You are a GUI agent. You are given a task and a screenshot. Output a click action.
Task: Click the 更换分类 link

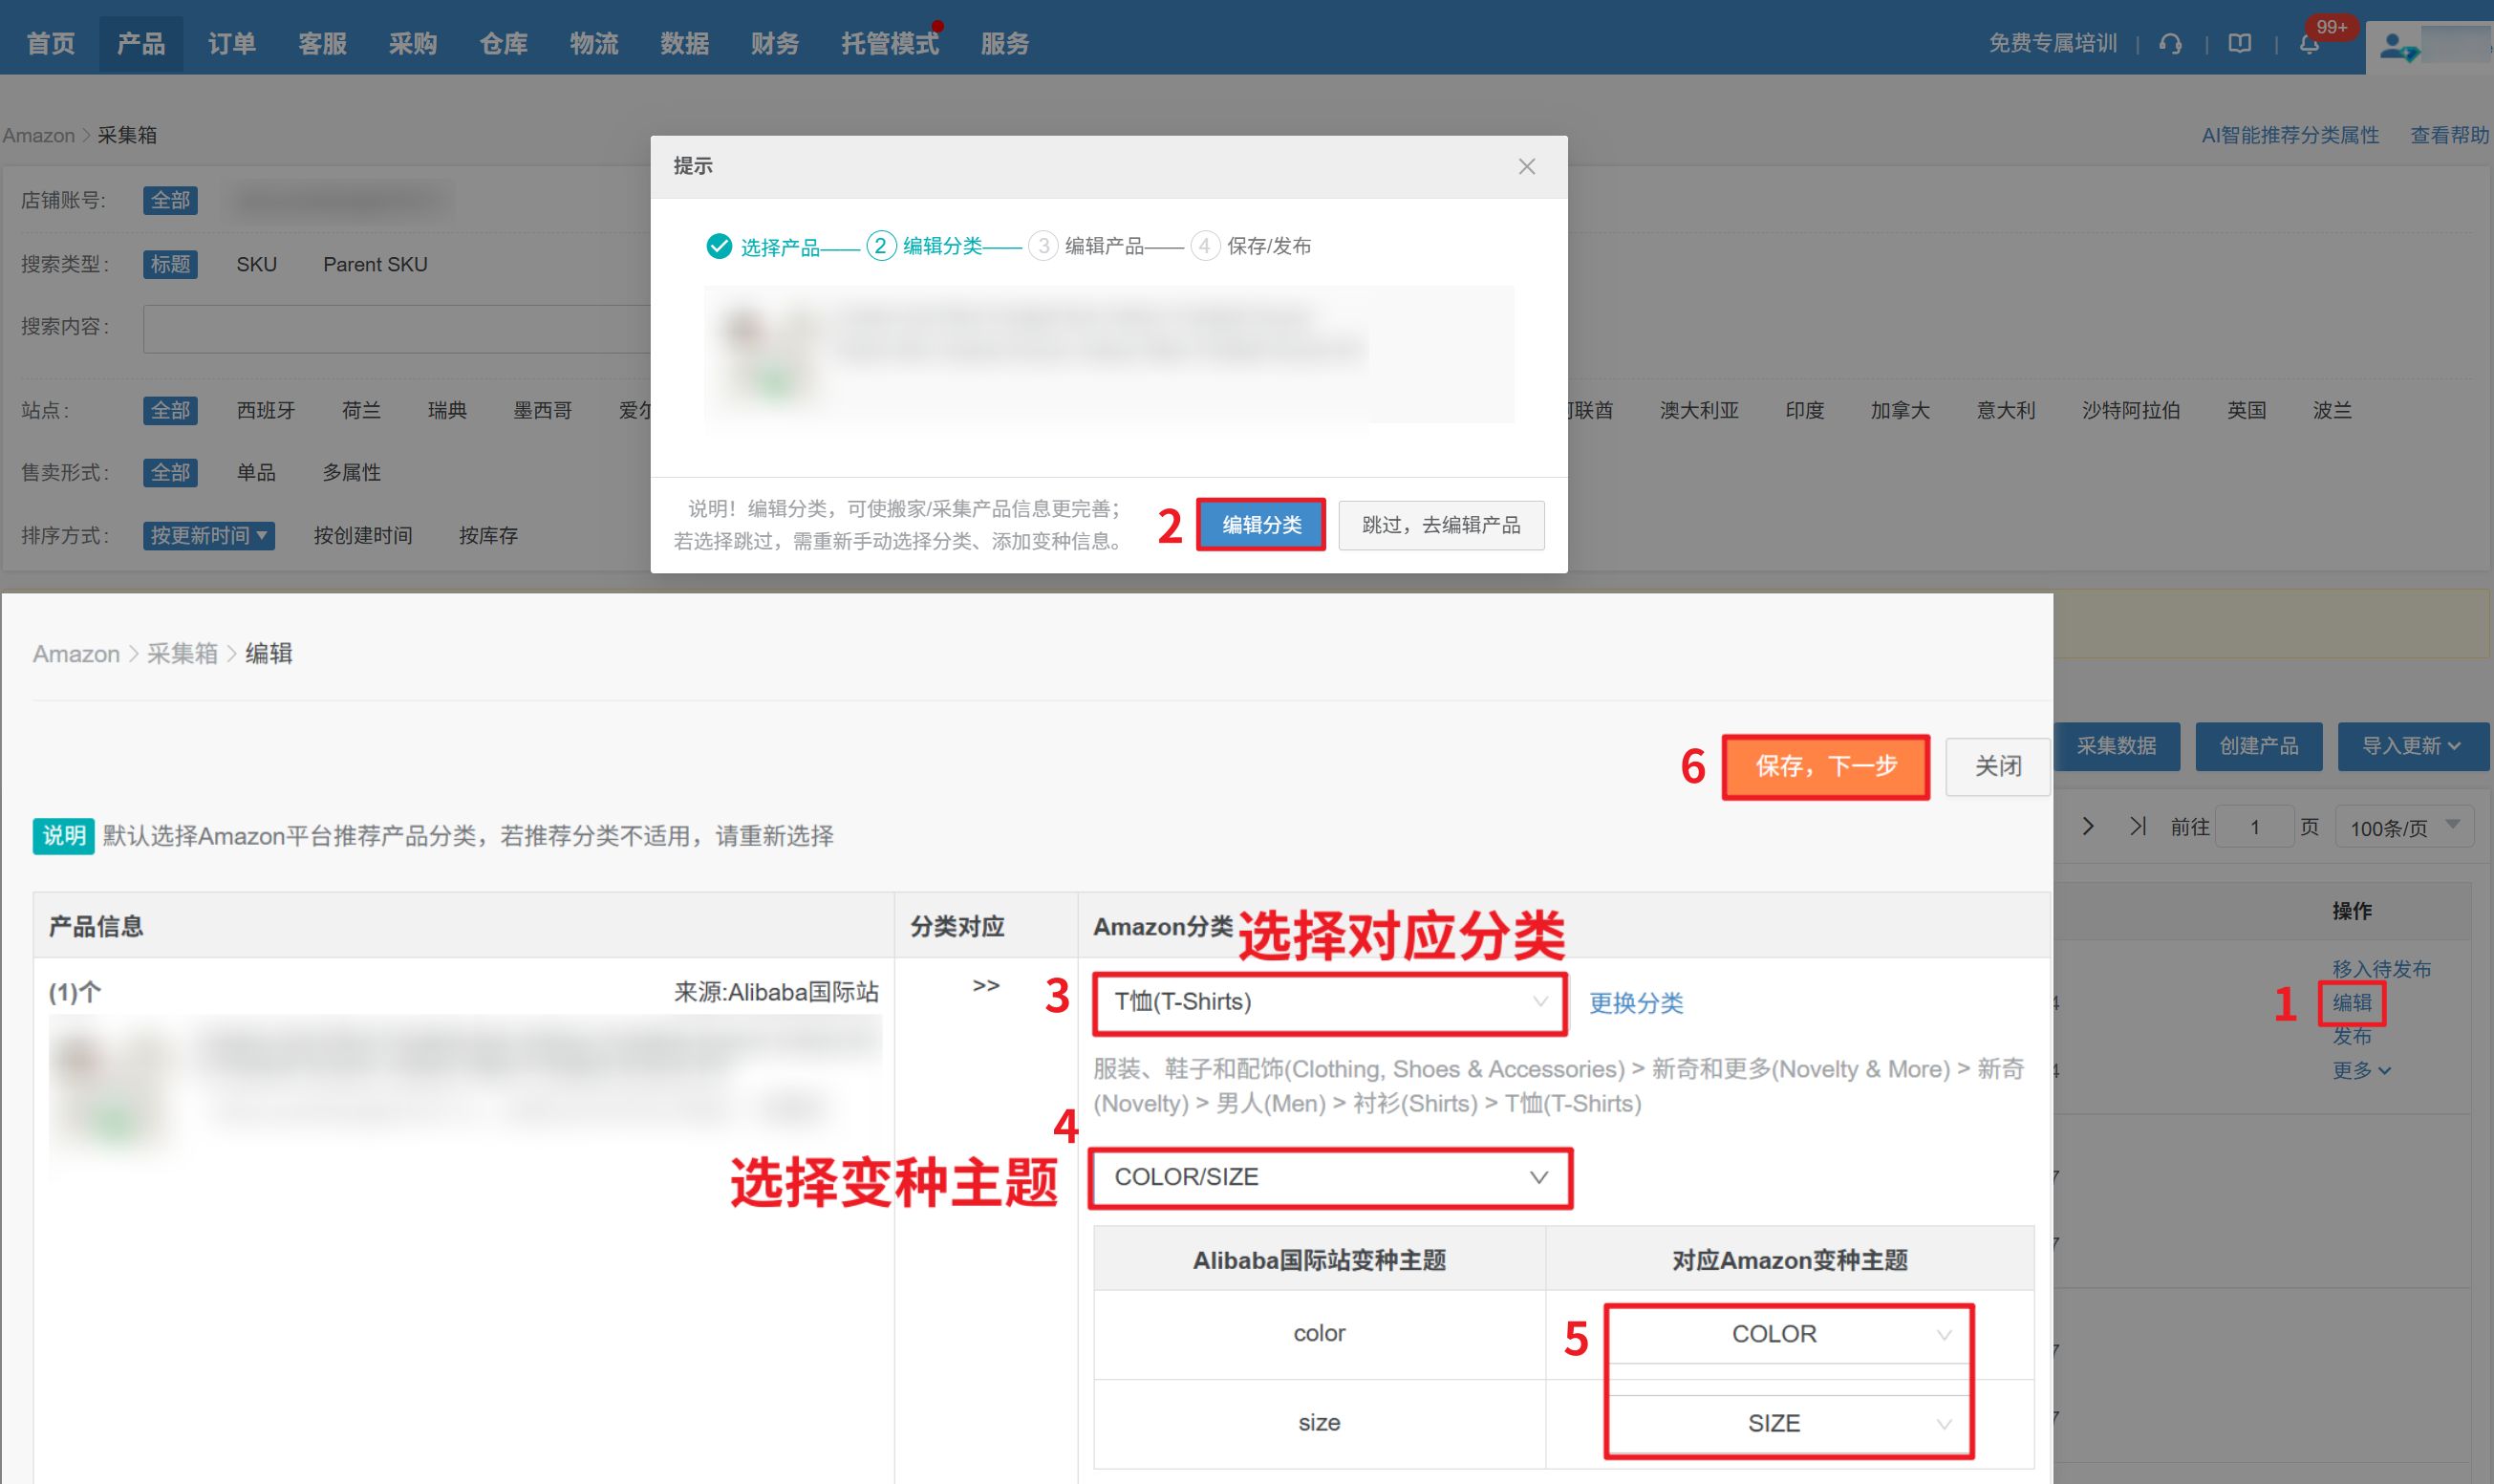[1636, 1003]
